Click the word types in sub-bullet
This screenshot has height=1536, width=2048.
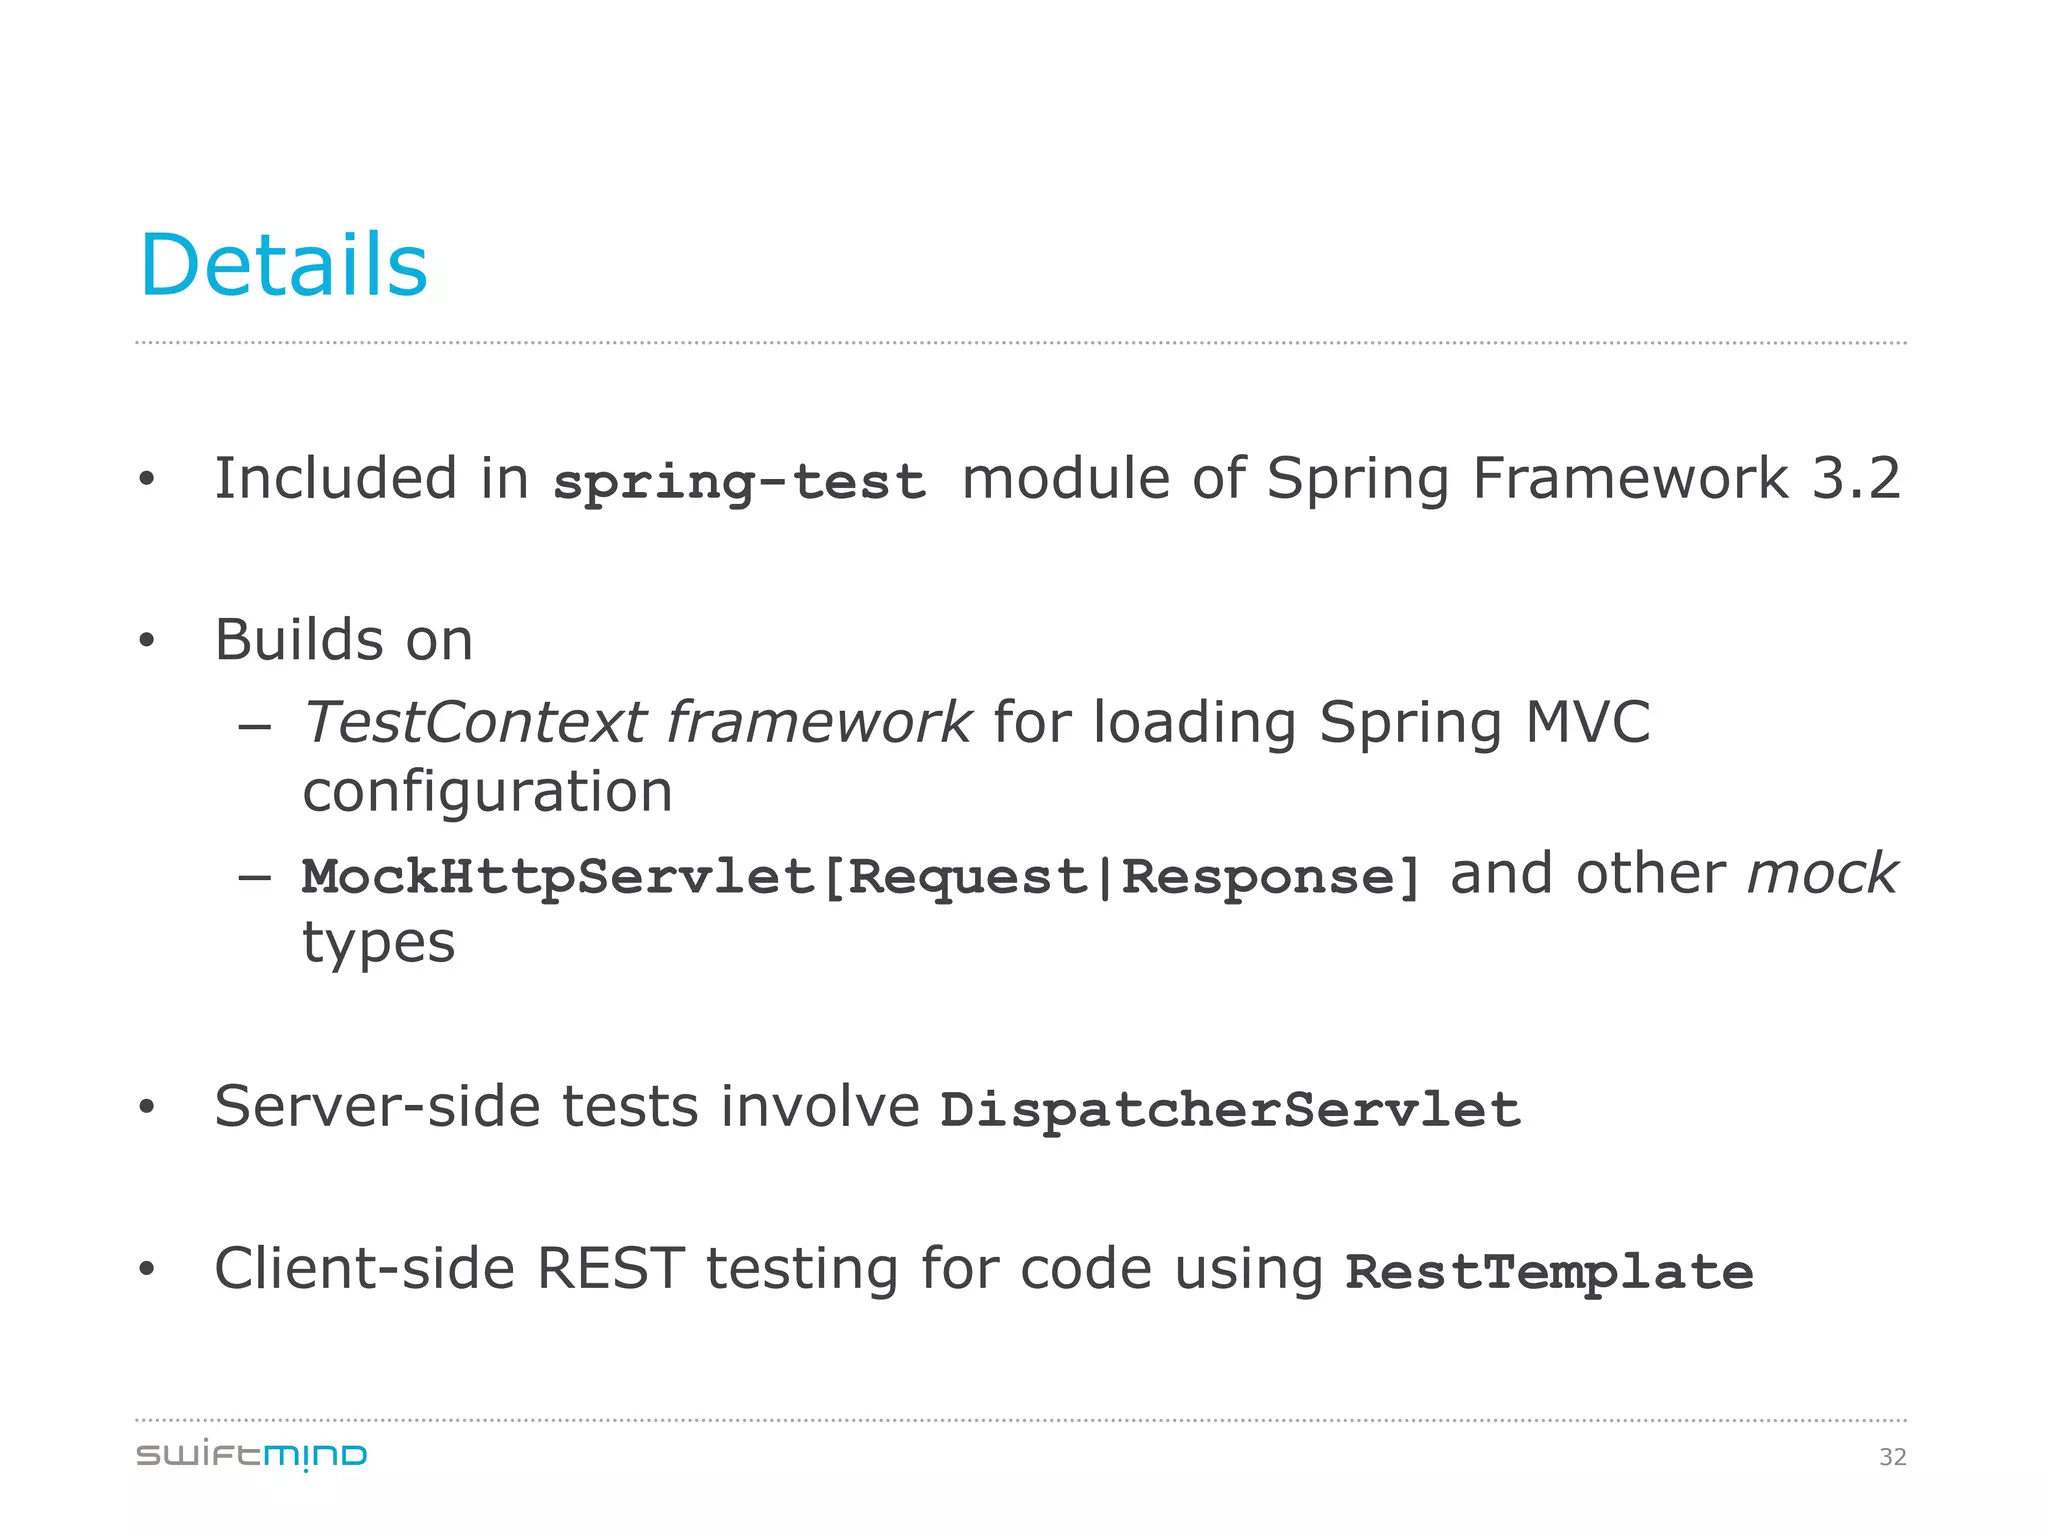tap(379, 945)
